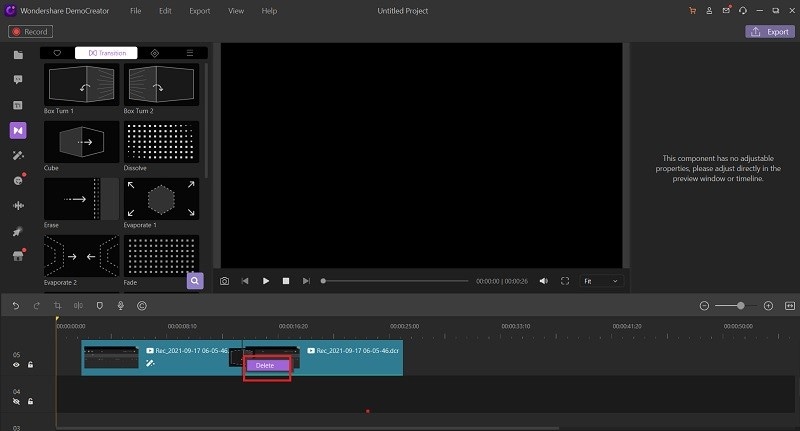Viewport: 800px width, 431px height.
Task: Select the transitions sidebar icon
Action: pyautogui.click(x=18, y=131)
